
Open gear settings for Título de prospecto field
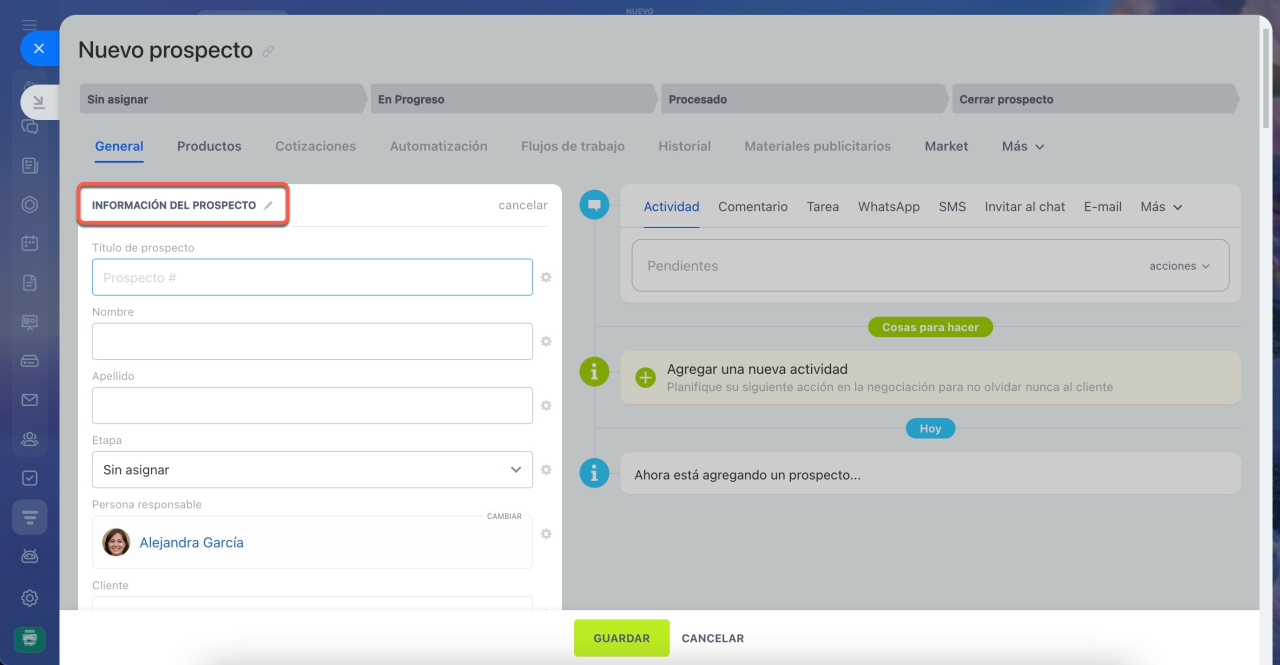pyautogui.click(x=546, y=277)
